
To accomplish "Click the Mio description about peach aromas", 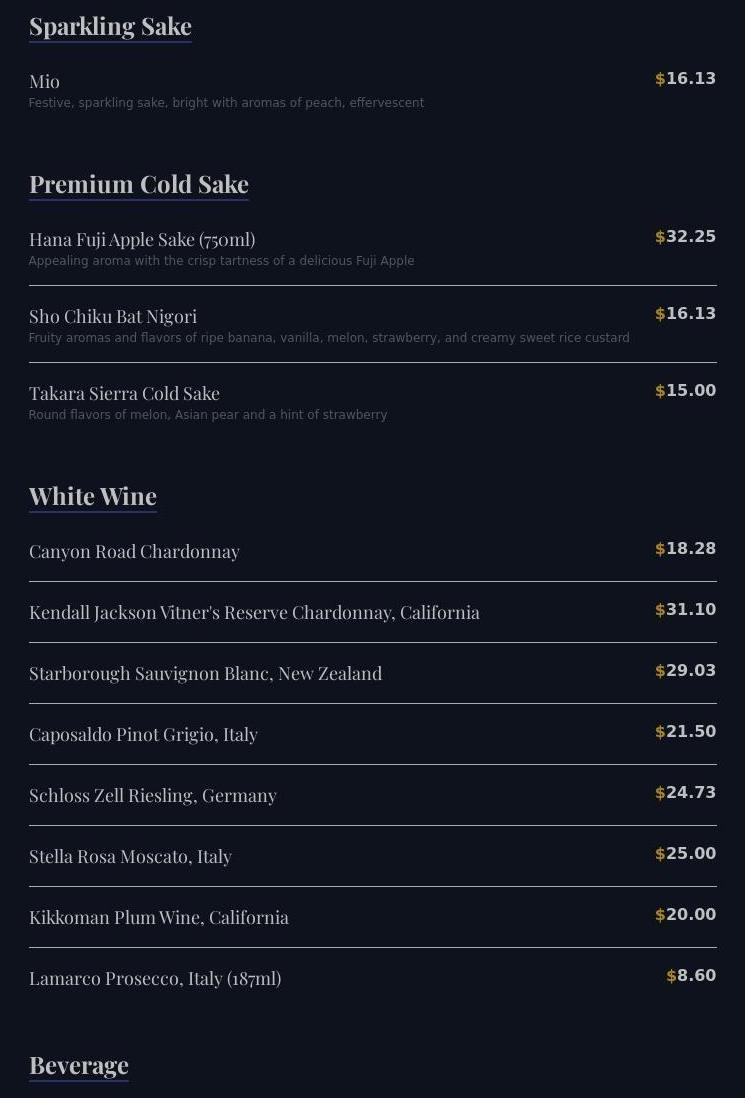I will 226,103.
